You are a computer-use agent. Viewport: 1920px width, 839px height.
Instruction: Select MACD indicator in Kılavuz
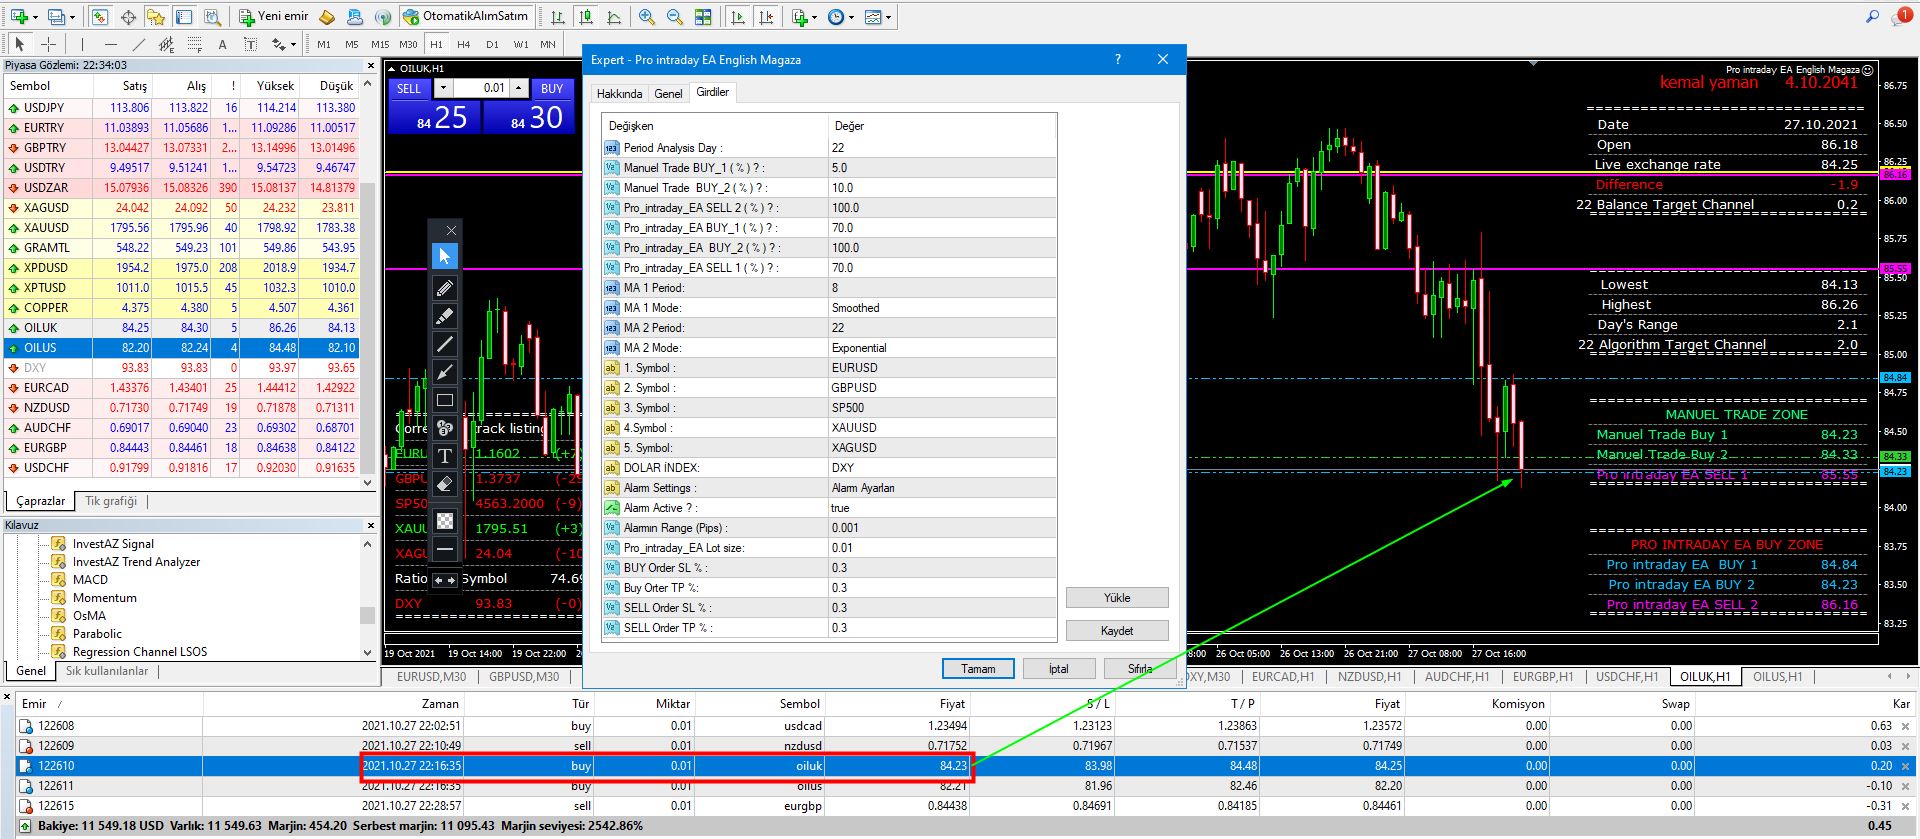tap(90, 580)
